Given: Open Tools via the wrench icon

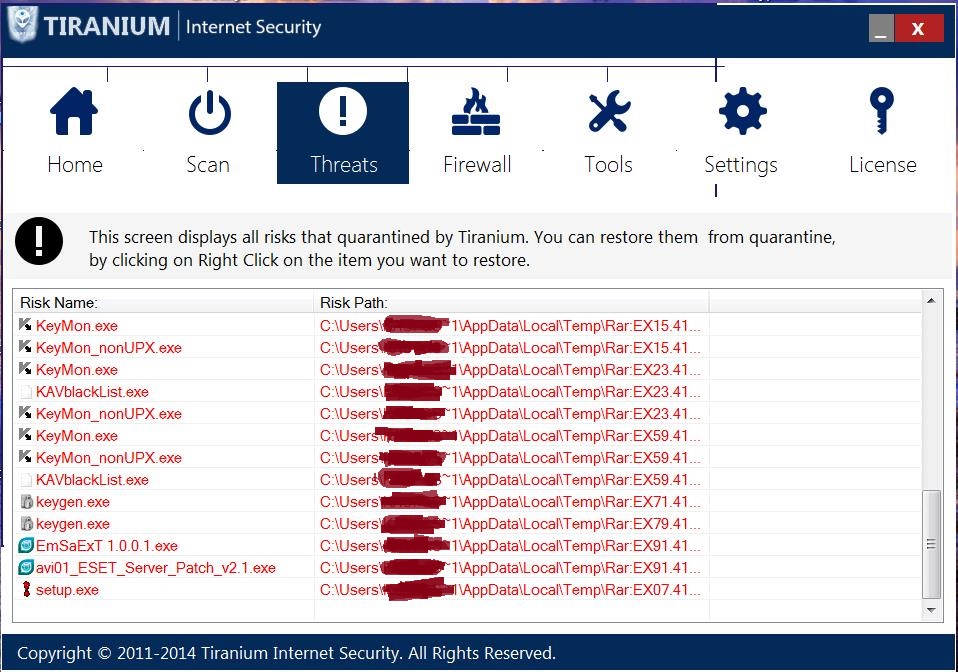Looking at the screenshot, I should (x=609, y=112).
